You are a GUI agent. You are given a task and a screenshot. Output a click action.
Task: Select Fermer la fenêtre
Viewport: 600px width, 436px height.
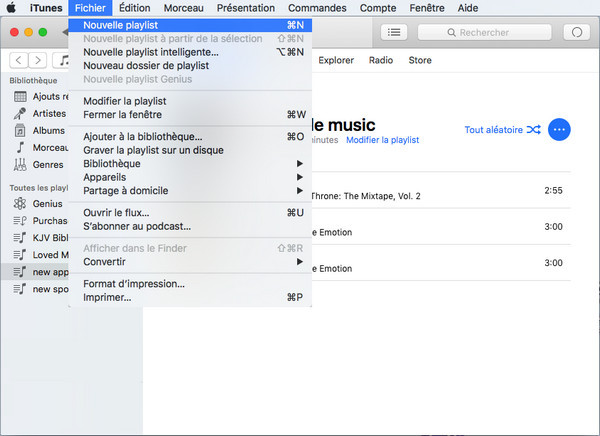point(190,114)
